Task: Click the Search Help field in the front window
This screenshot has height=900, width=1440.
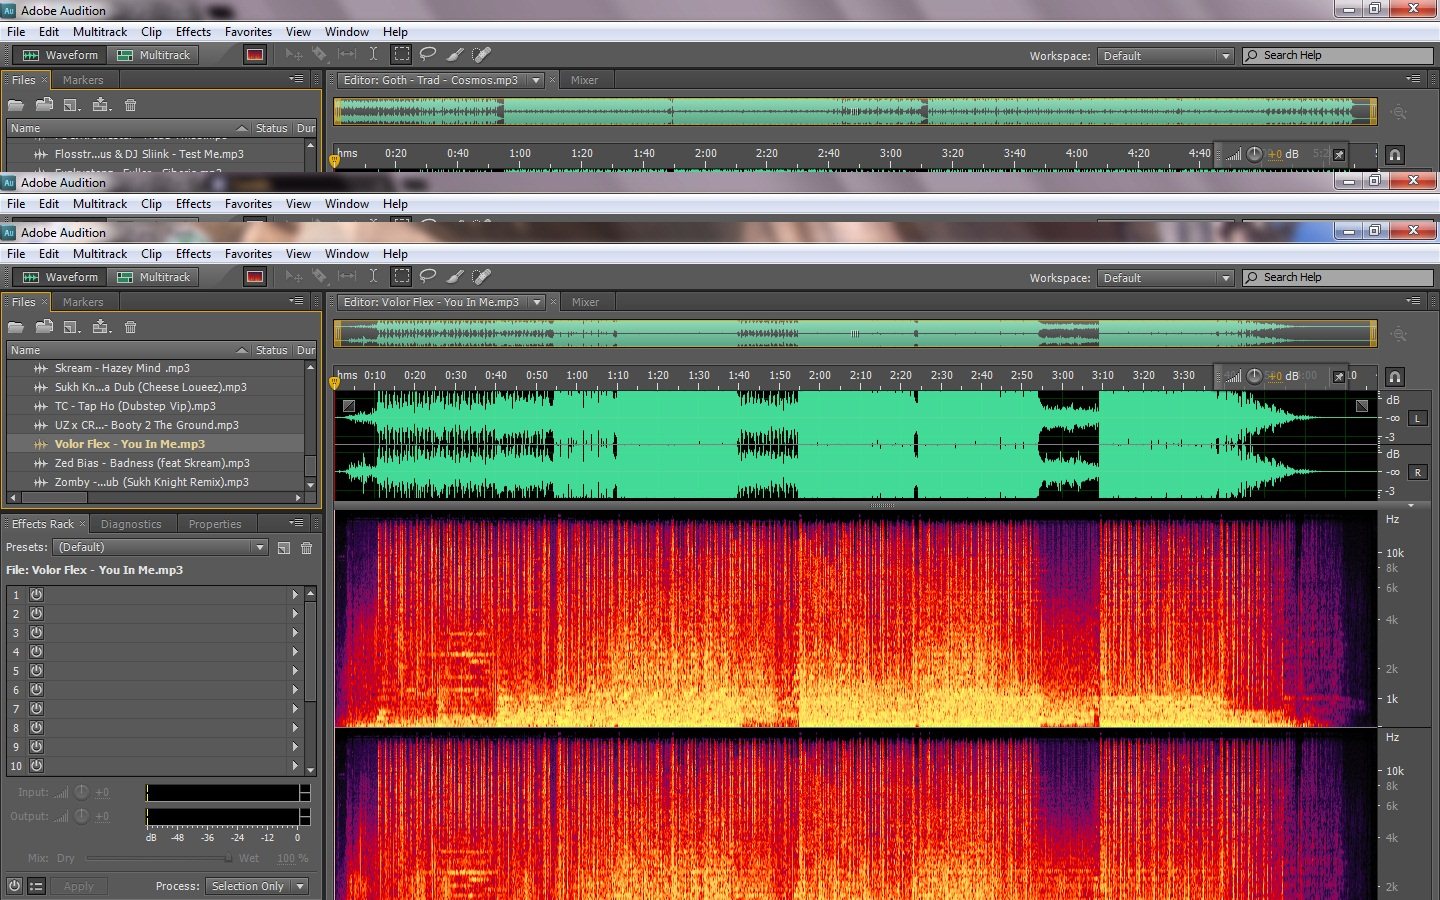Action: (1338, 278)
